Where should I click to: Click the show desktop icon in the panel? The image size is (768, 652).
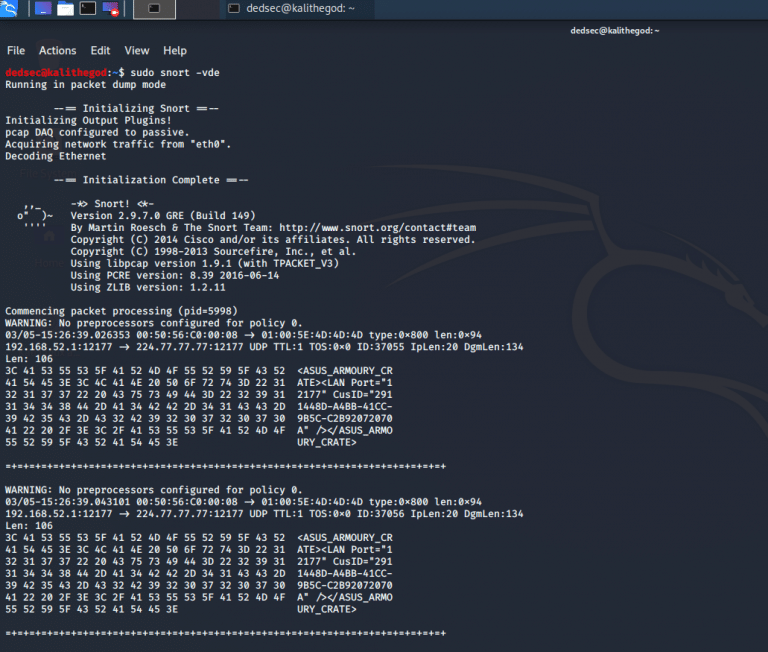43,9
